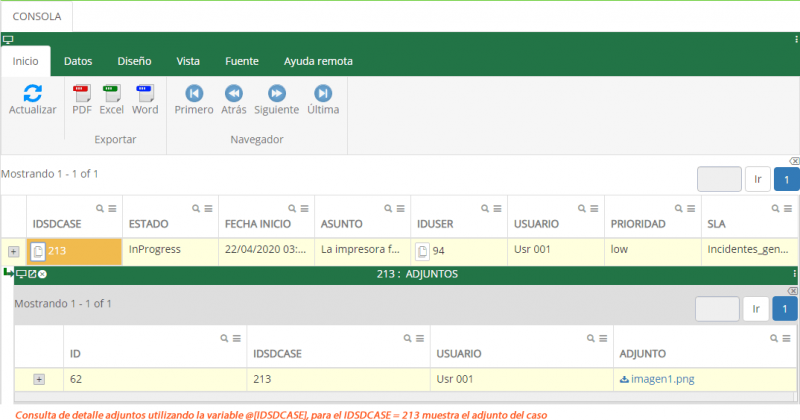Open IDSDCASE column menu in main grid

tap(112, 209)
